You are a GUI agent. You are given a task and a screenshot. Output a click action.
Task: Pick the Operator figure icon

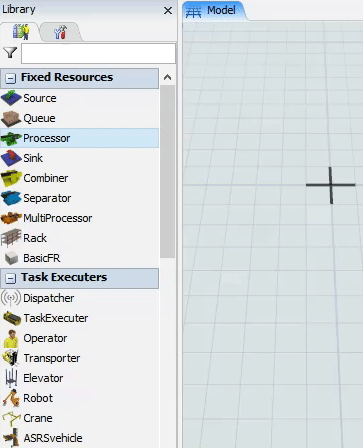coord(11,339)
